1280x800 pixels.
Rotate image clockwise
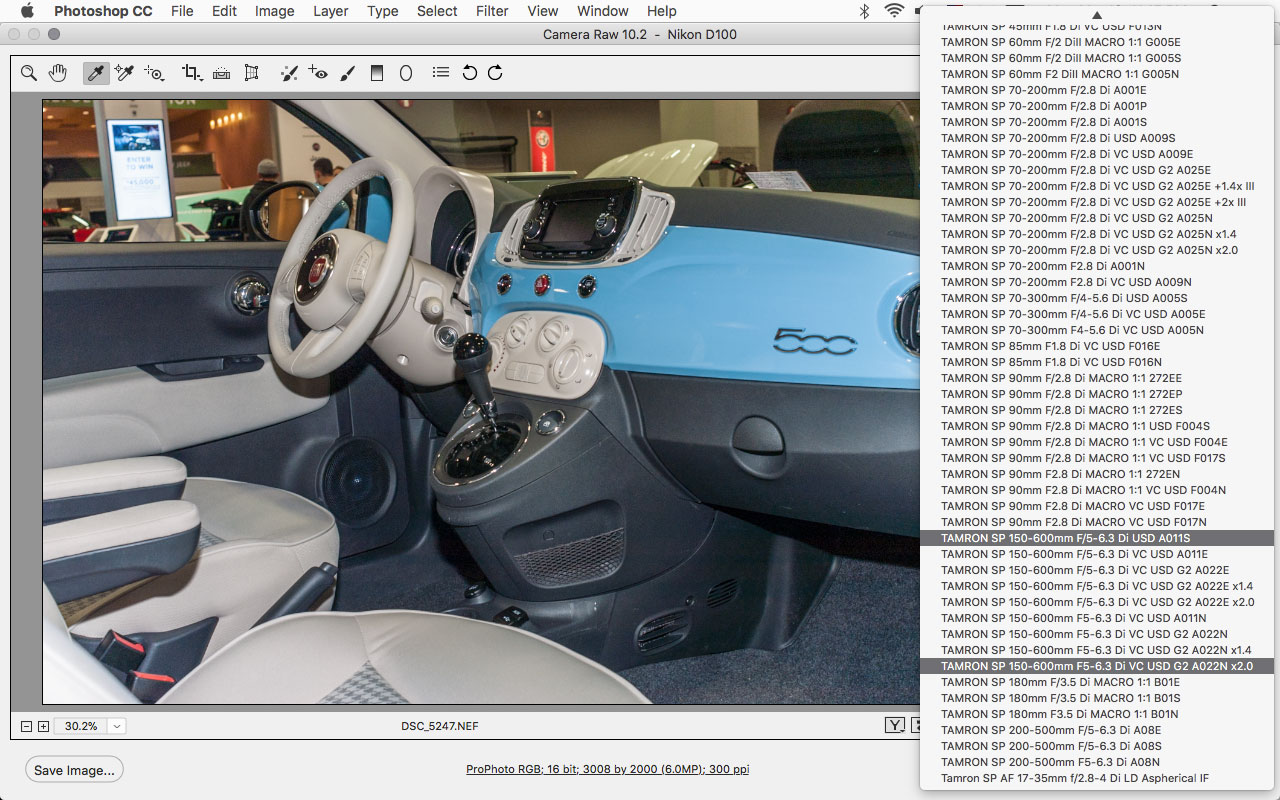[495, 73]
